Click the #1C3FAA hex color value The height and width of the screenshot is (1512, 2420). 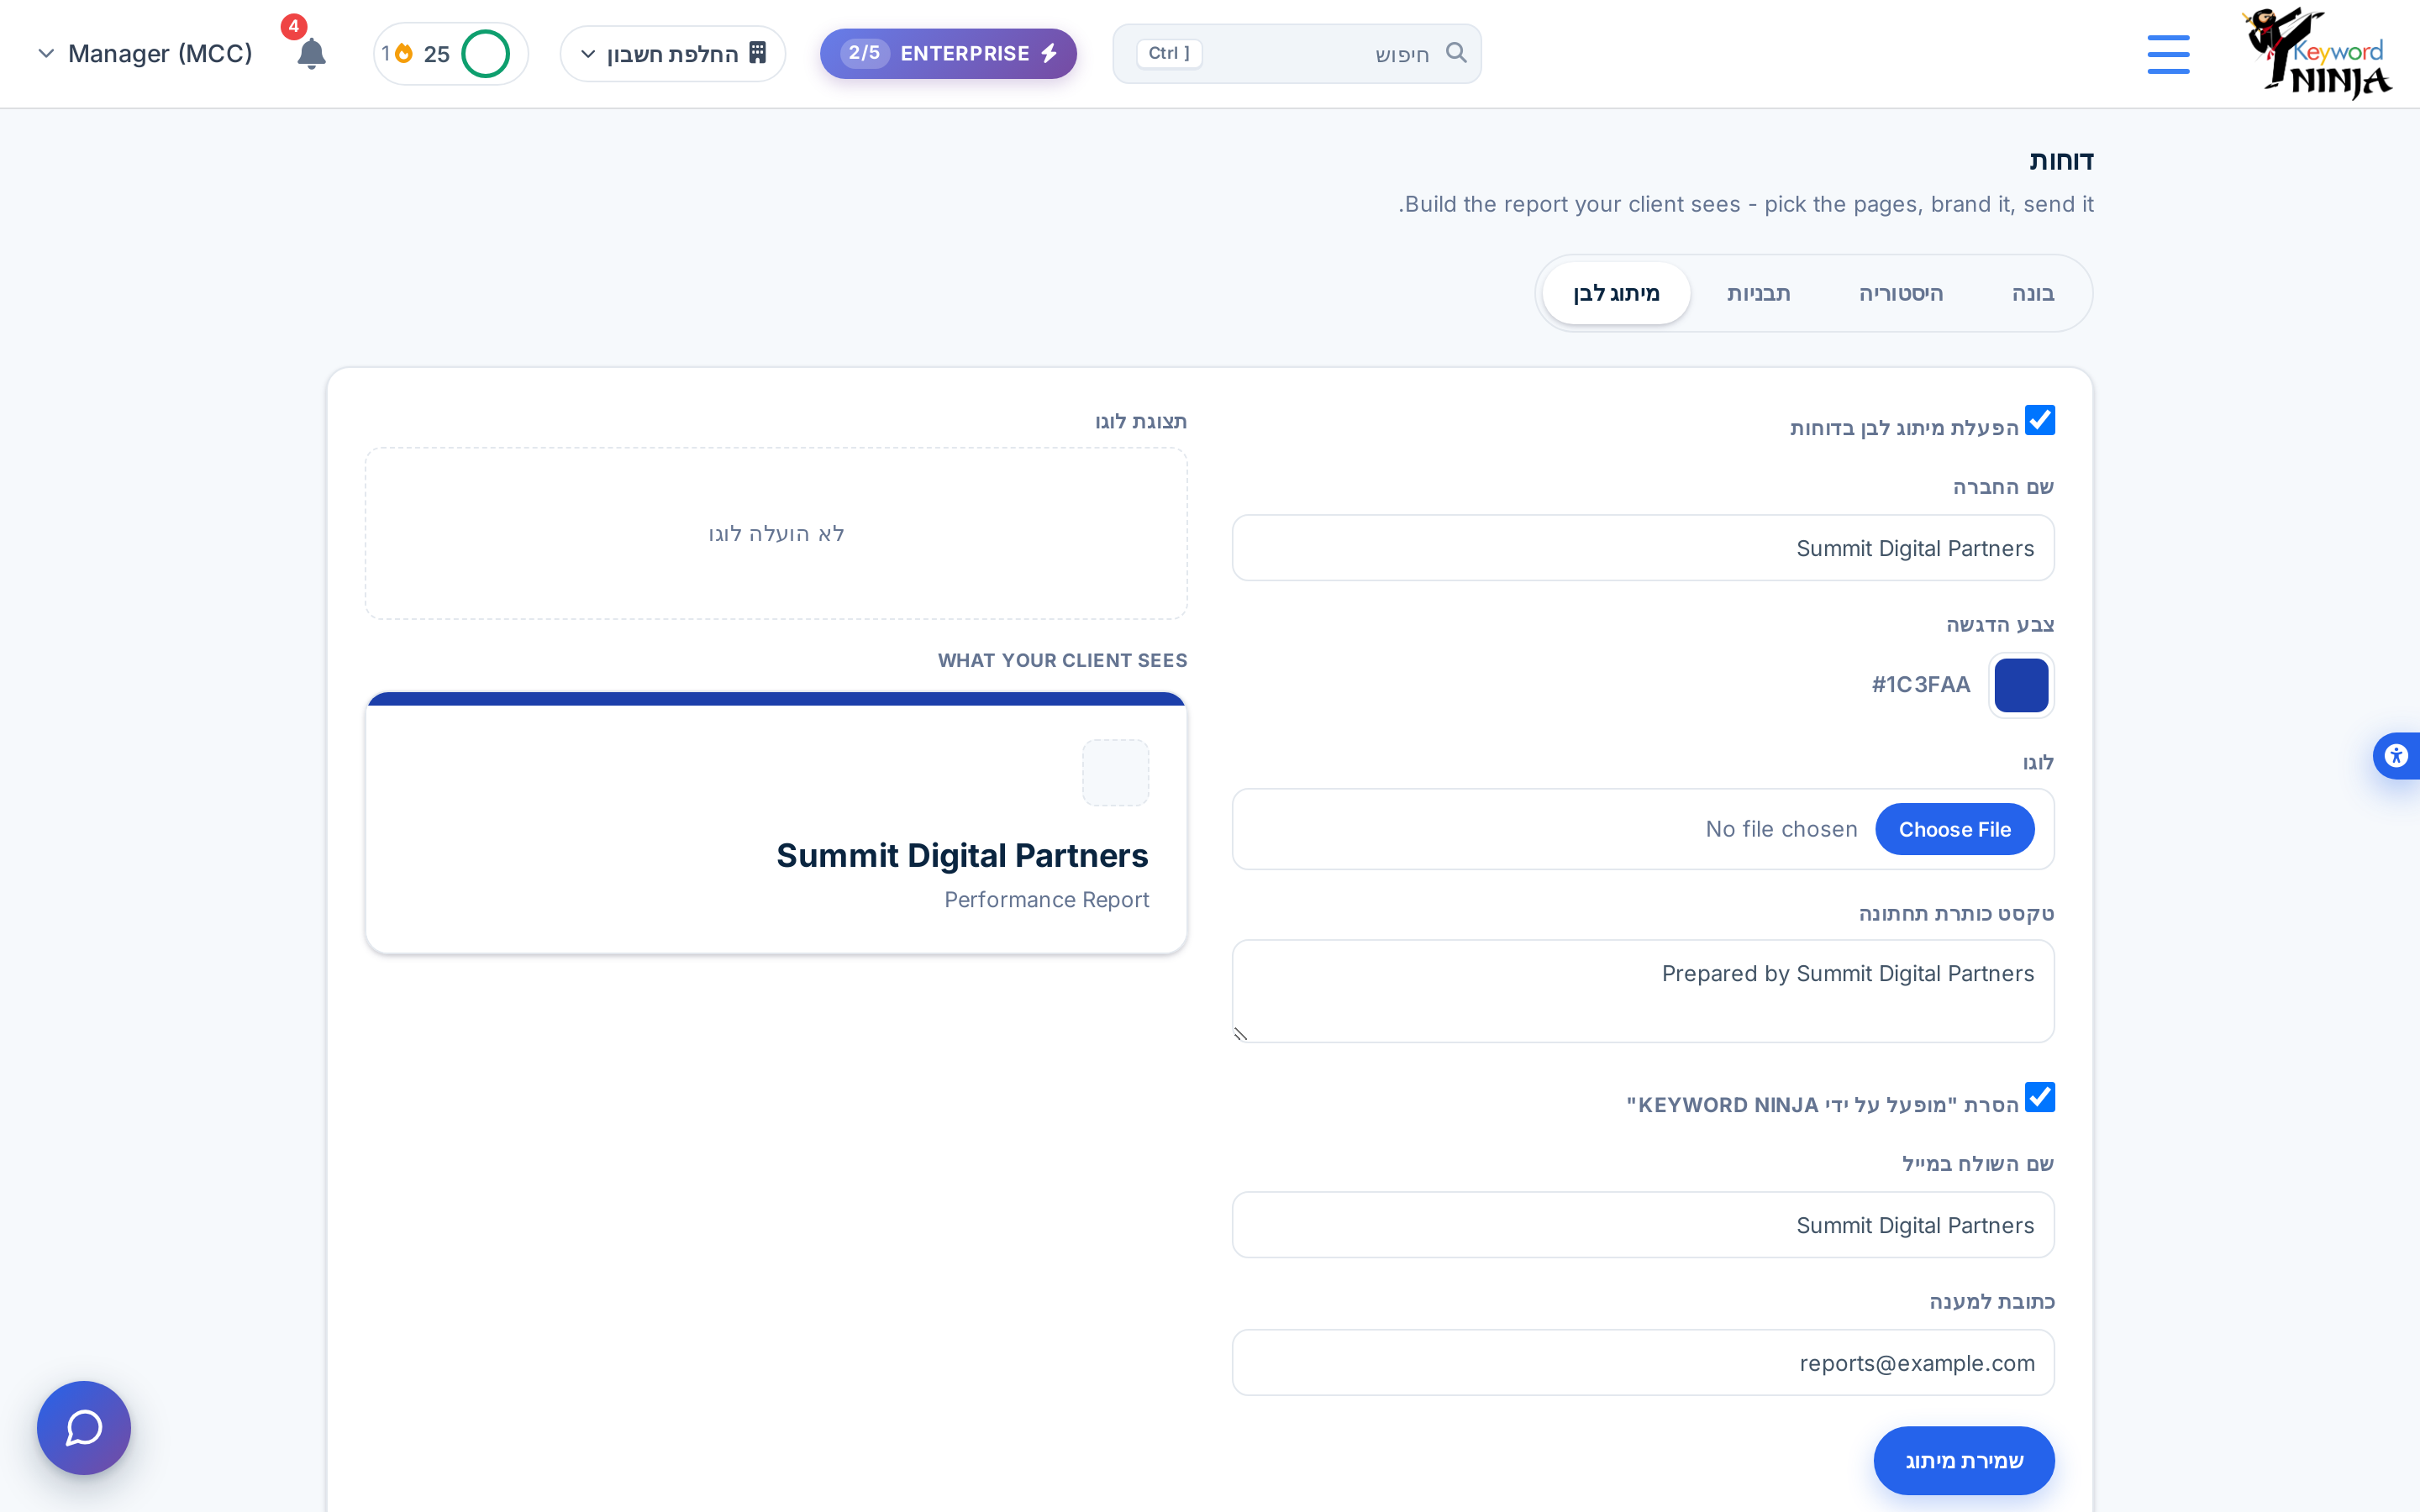pyautogui.click(x=1921, y=685)
